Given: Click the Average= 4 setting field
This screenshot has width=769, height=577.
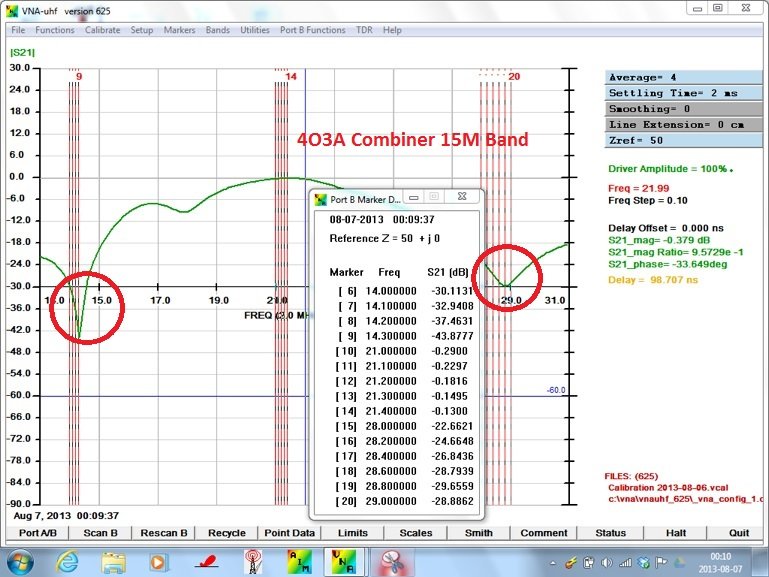Looking at the screenshot, I should click(685, 77).
